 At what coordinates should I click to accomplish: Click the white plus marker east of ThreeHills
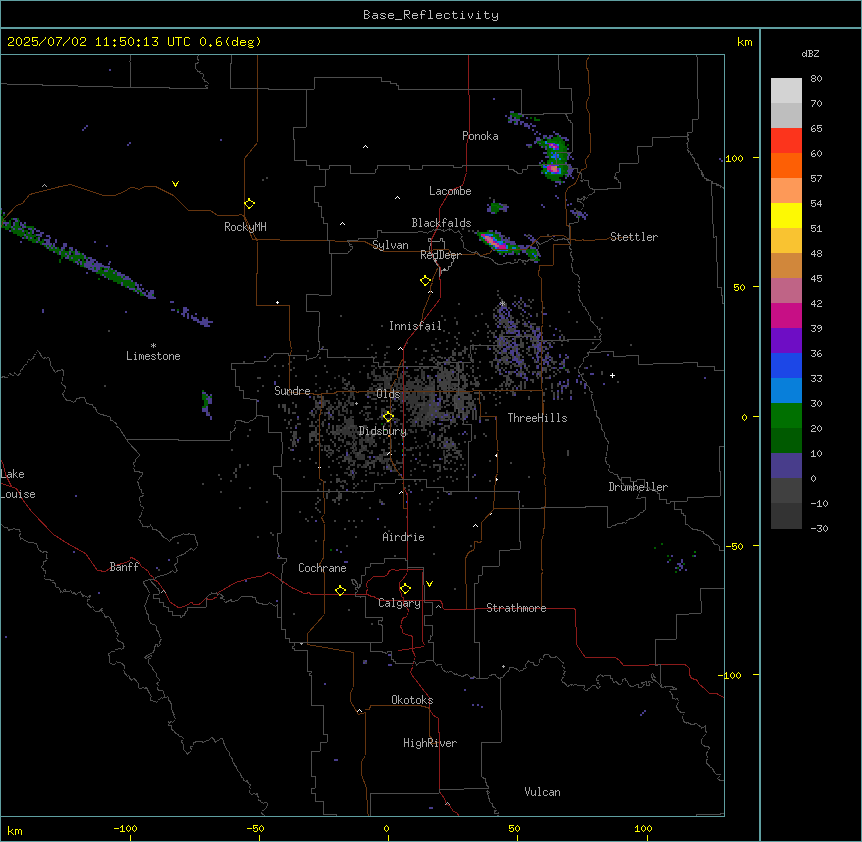click(x=612, y=375)
